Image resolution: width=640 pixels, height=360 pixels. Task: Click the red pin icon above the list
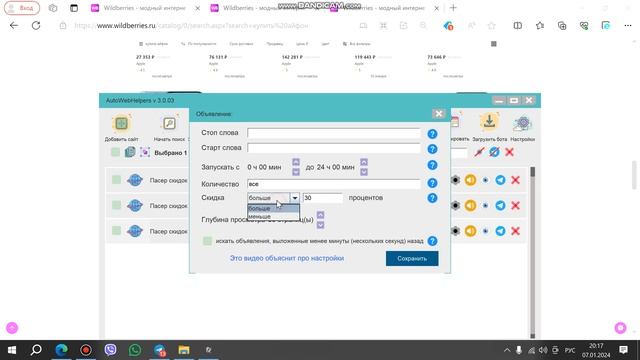[x=479, y=152]
